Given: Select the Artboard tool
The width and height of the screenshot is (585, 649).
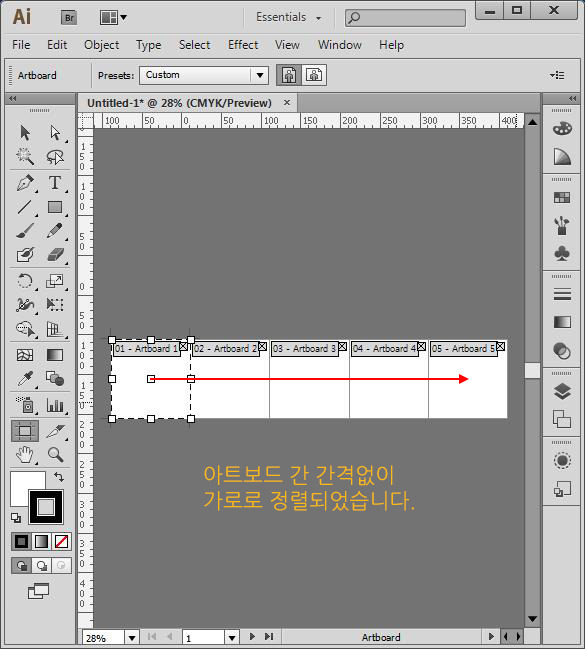Looking at the screenshot, I should tap(25, 431).
